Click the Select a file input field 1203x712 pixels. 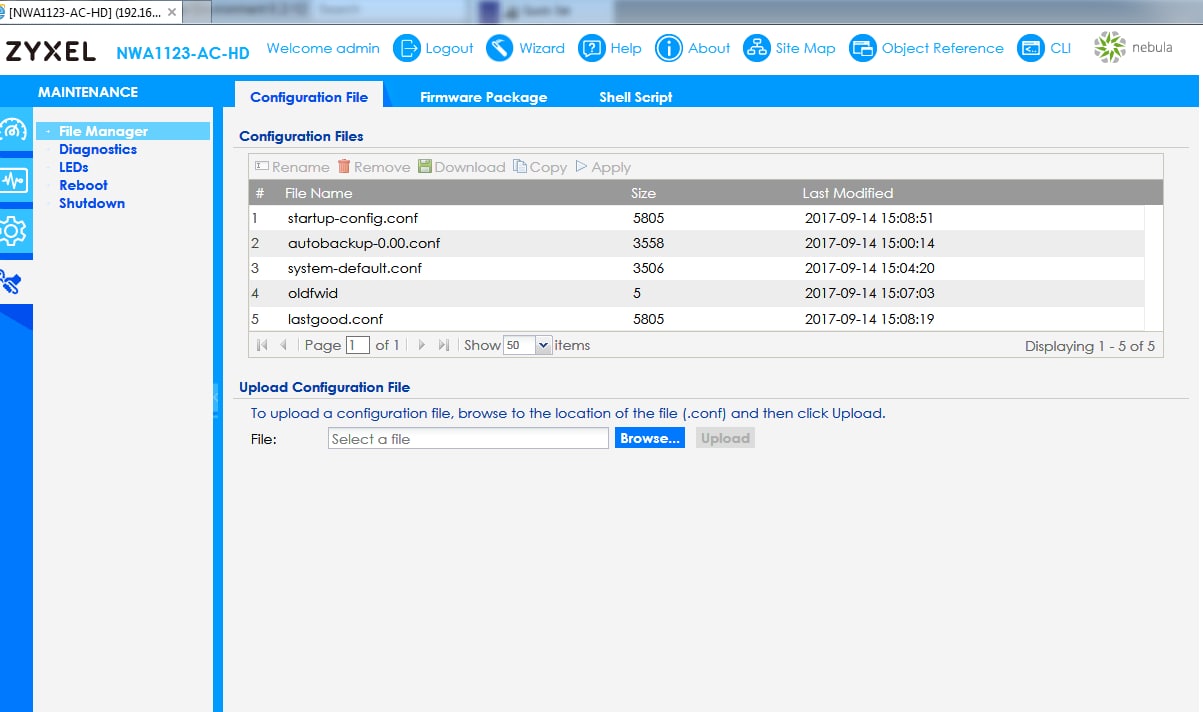pos(468,438)
